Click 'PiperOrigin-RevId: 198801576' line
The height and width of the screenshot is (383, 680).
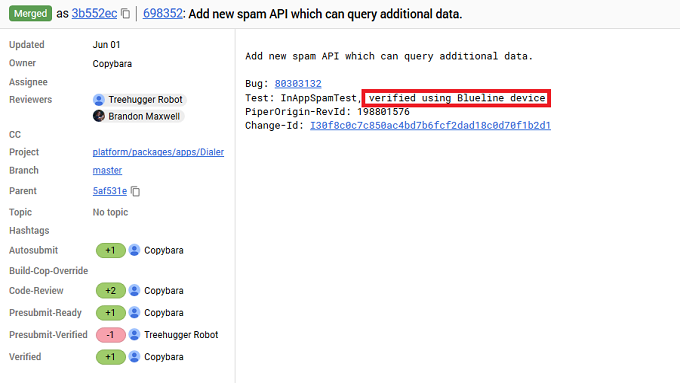click(327, 111)
